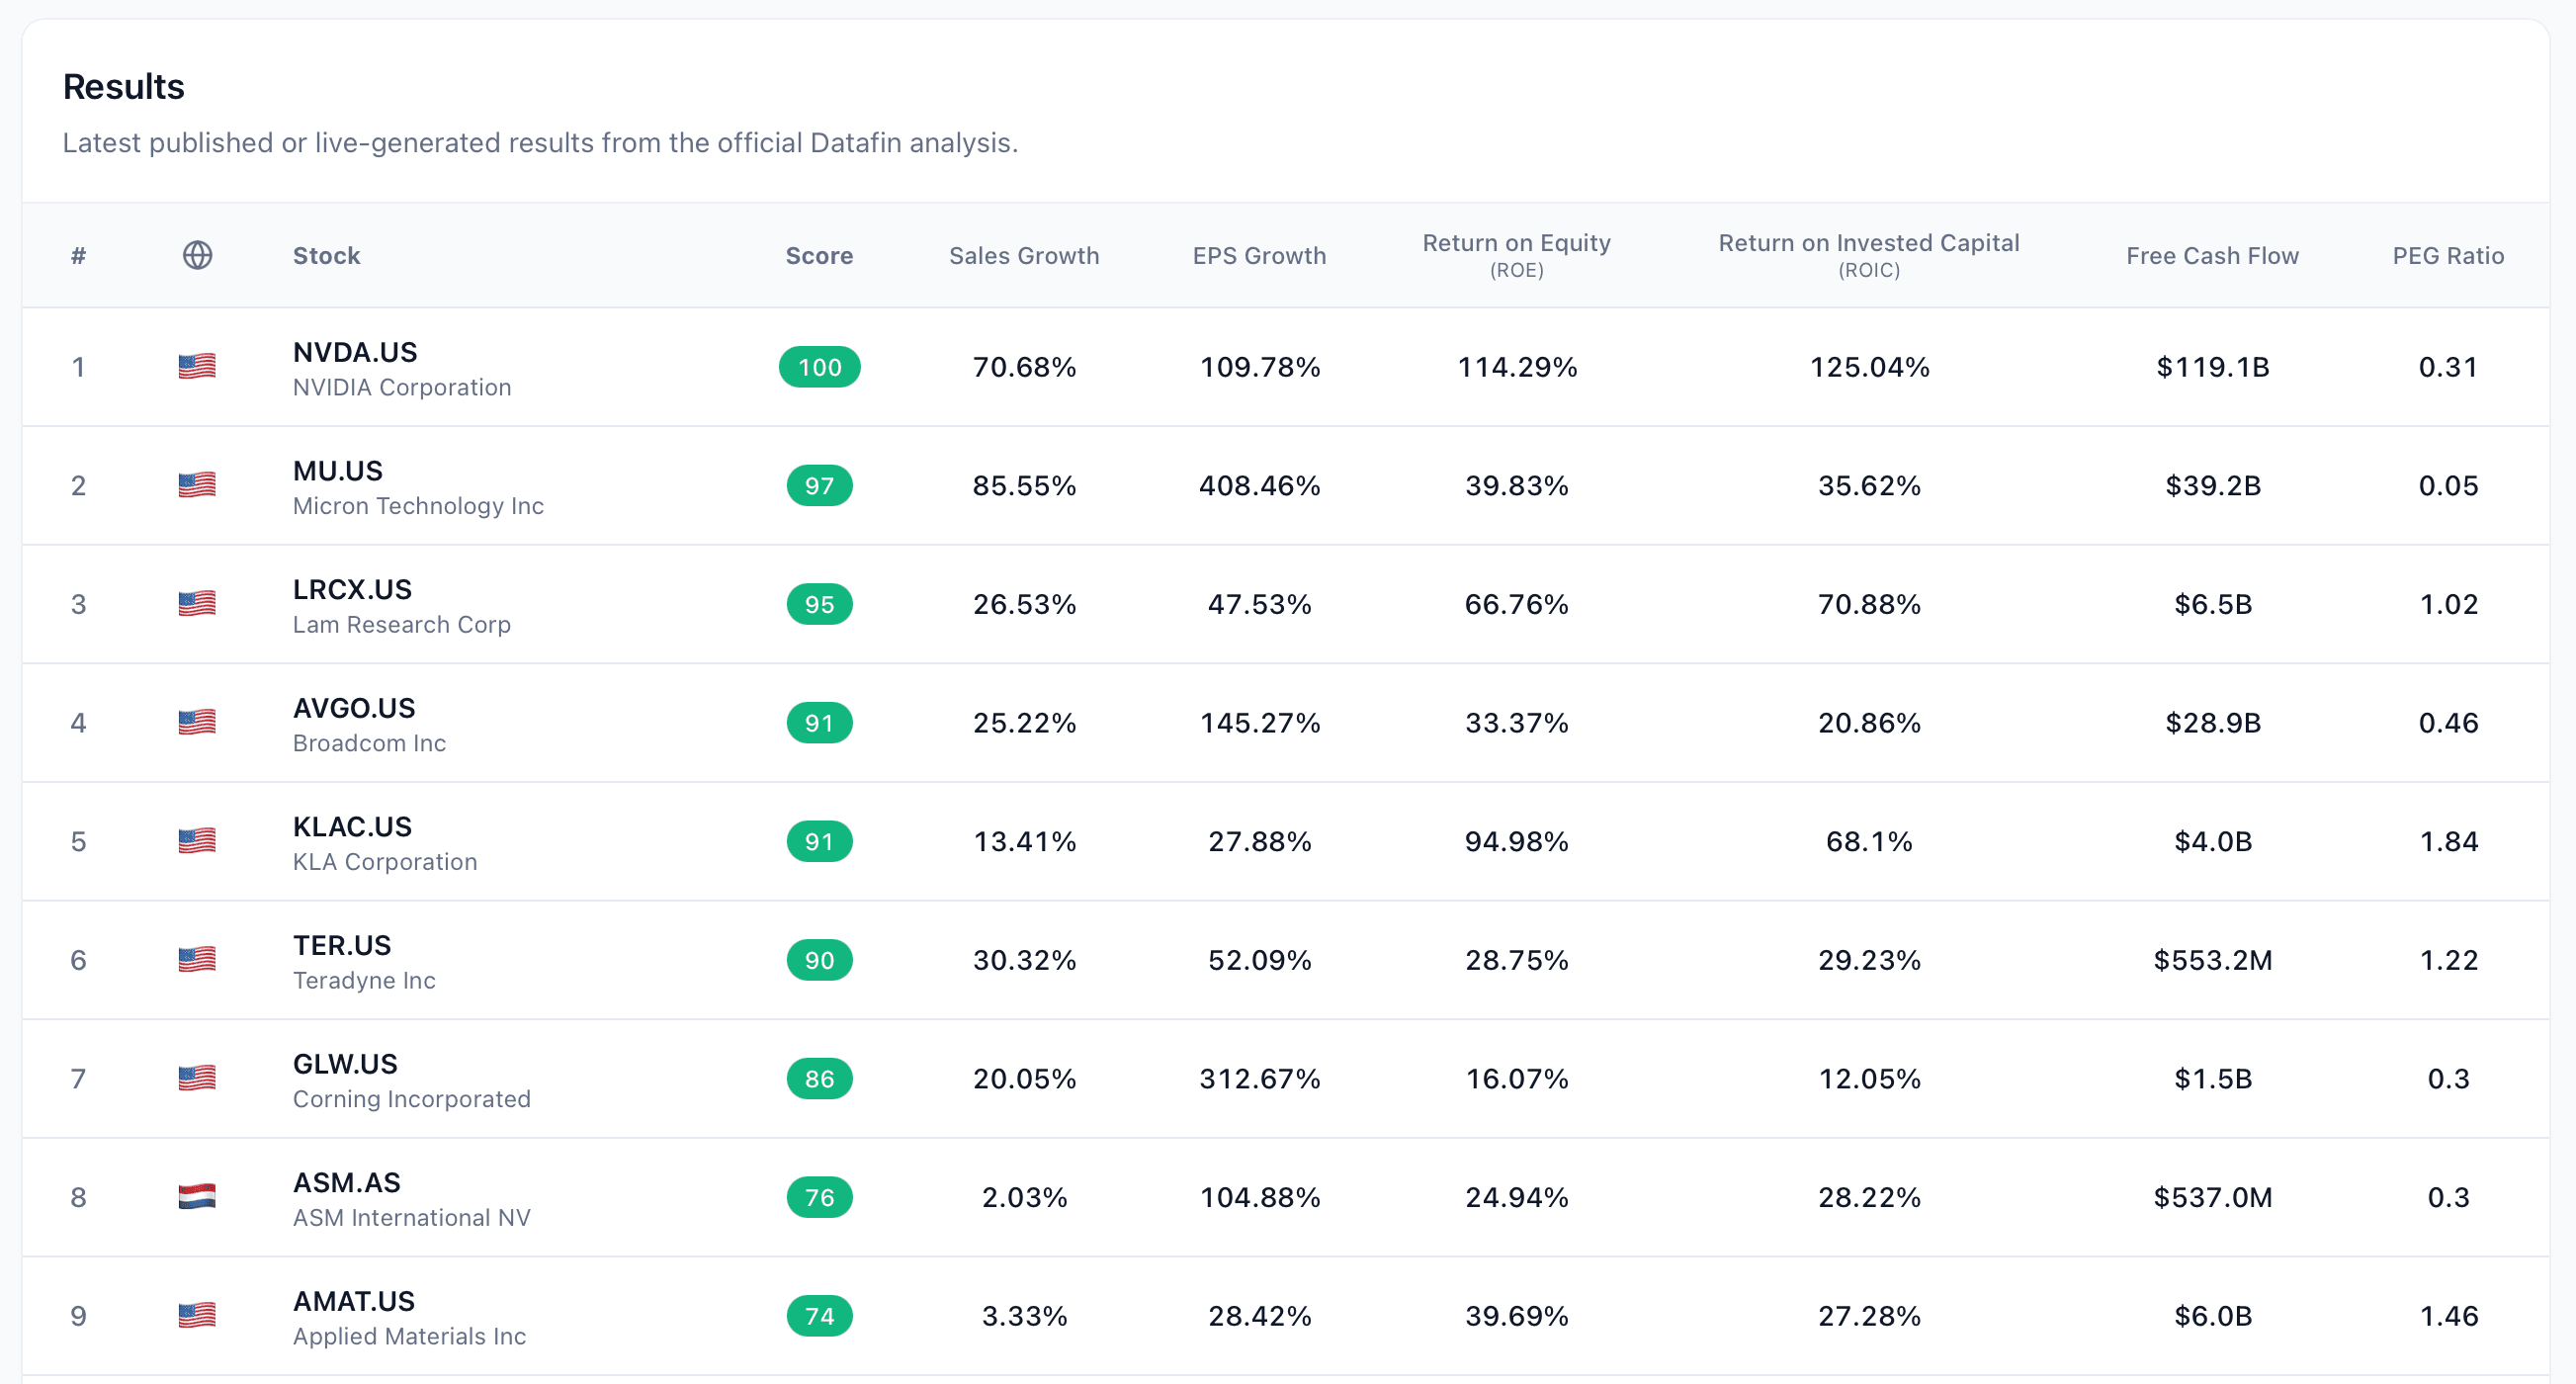The width and height of the screenshot is (2576, 1384).
Task: Click the company name NVIDIA Corporation
Action: click(x=402, y=387)
